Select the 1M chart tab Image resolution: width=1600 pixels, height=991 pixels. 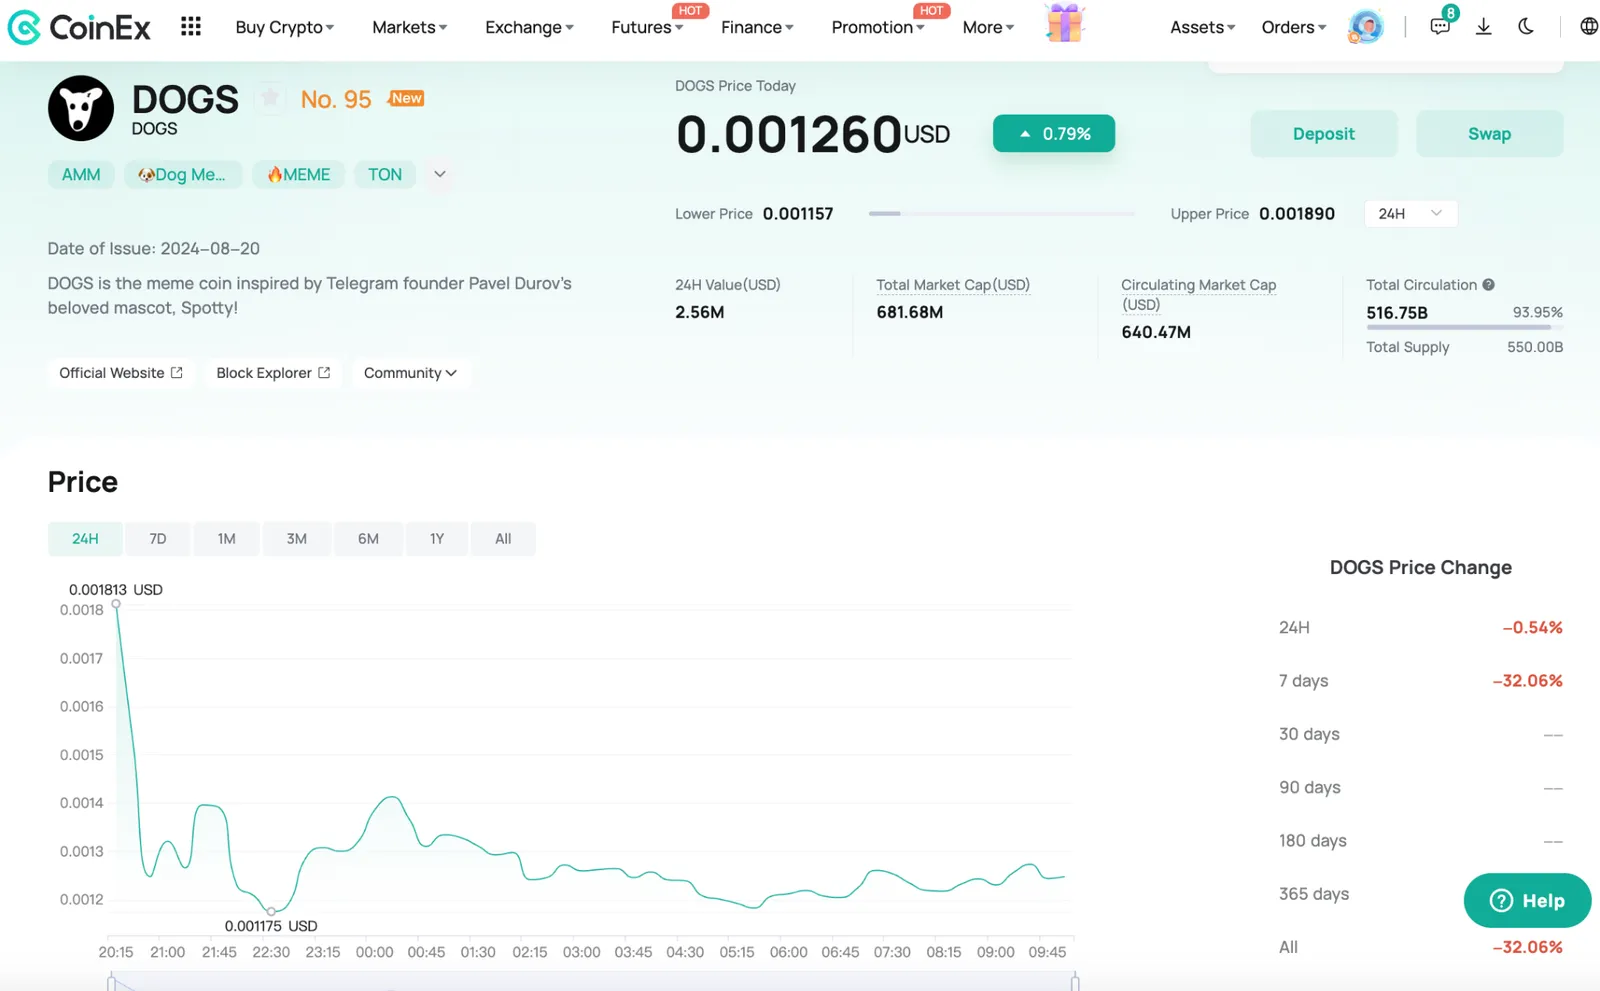(227, 539)
